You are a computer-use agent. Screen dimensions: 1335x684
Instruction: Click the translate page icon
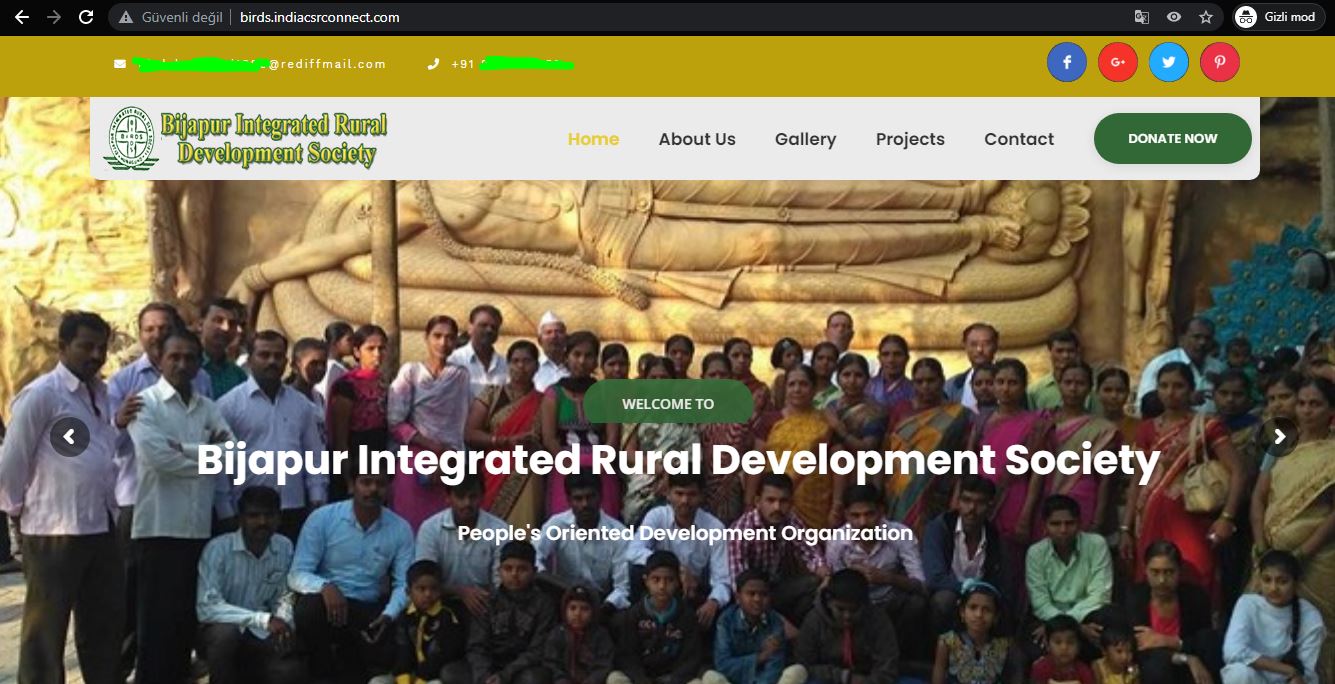point(1142,17)
